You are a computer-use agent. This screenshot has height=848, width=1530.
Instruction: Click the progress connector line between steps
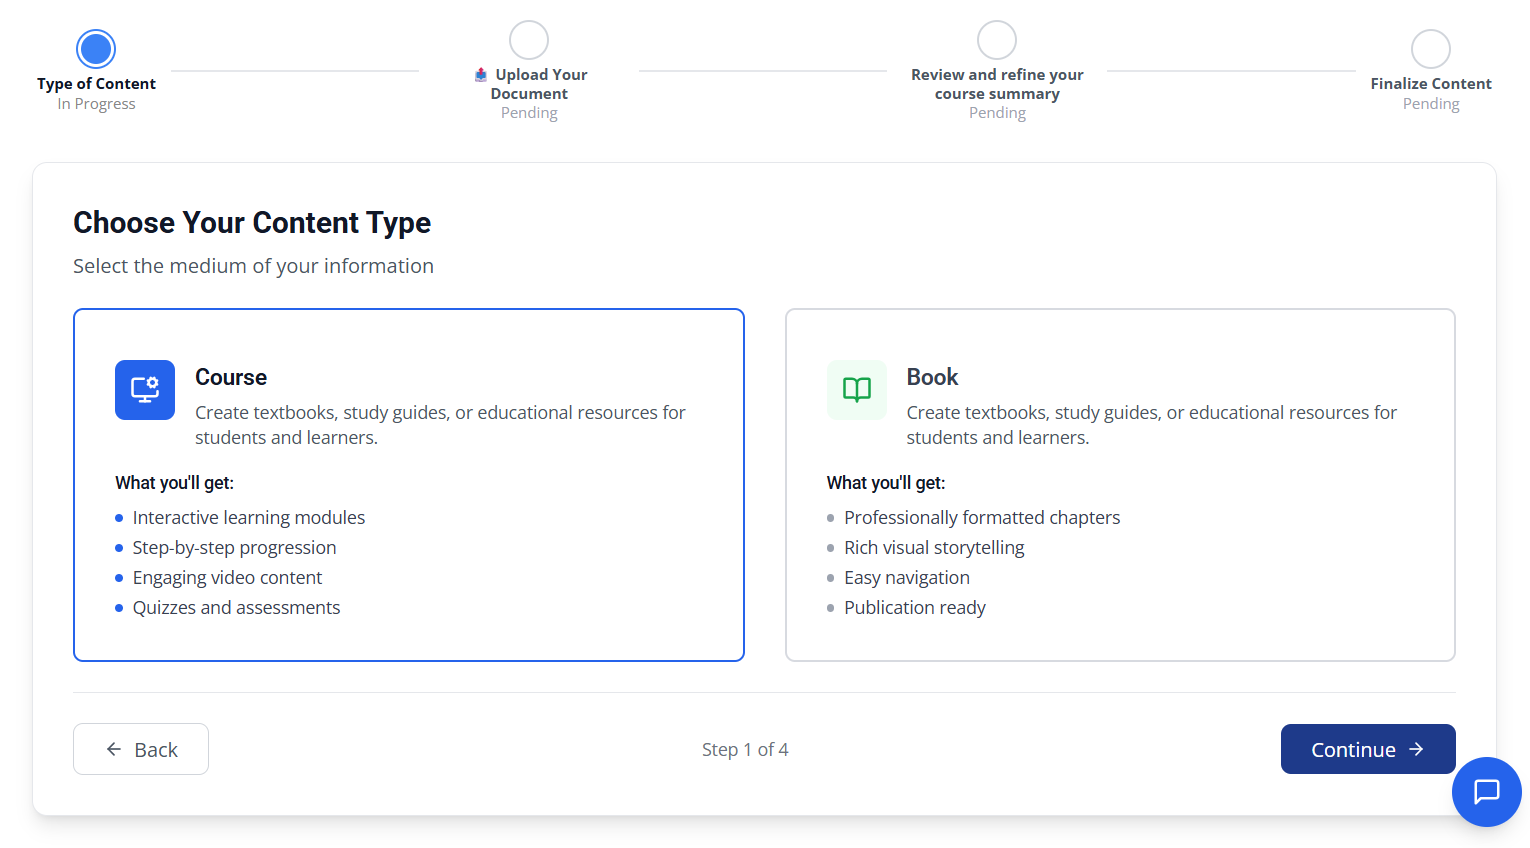[295, 72]
